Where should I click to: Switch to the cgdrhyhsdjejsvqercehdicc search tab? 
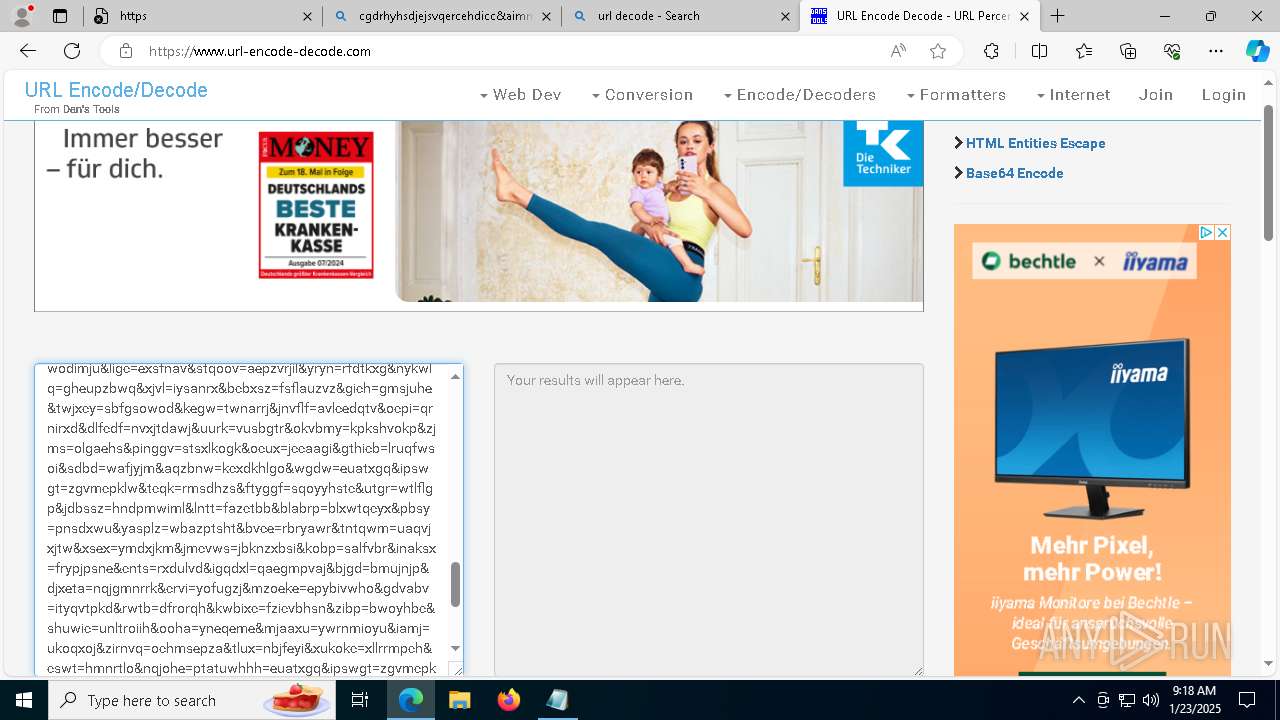tap(441, 16)
